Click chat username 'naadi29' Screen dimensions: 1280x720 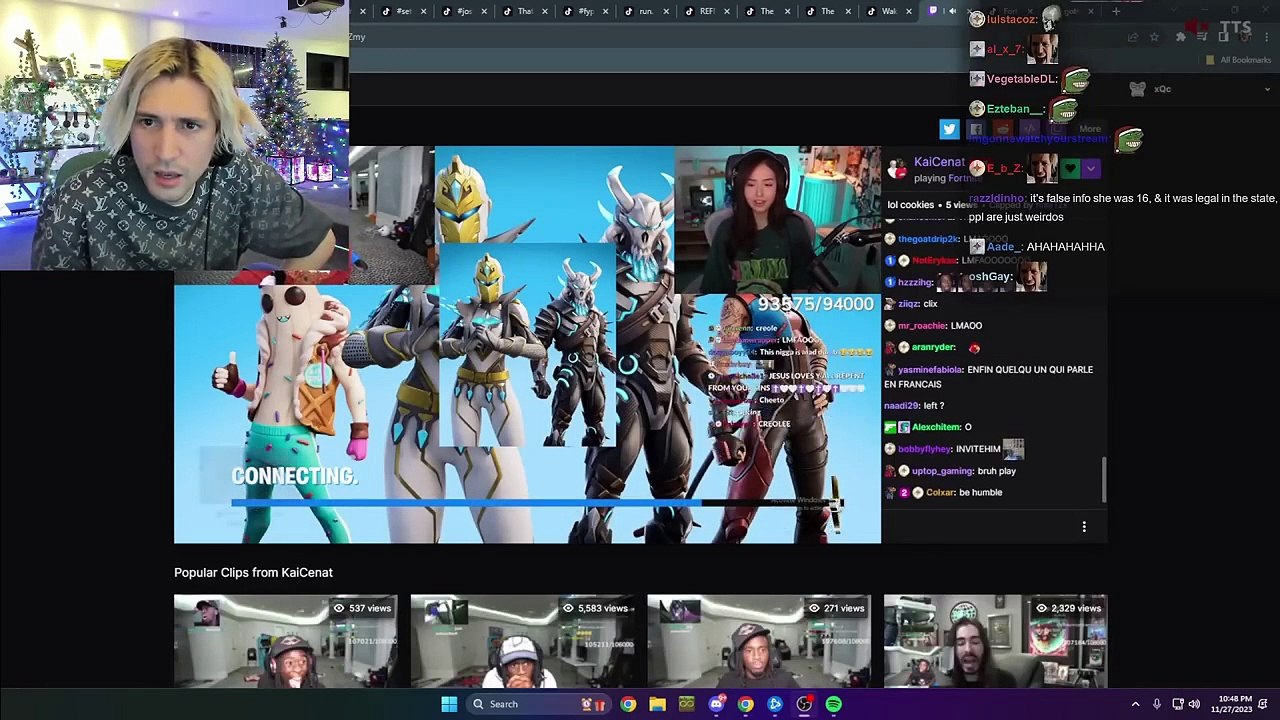(901, 405)
